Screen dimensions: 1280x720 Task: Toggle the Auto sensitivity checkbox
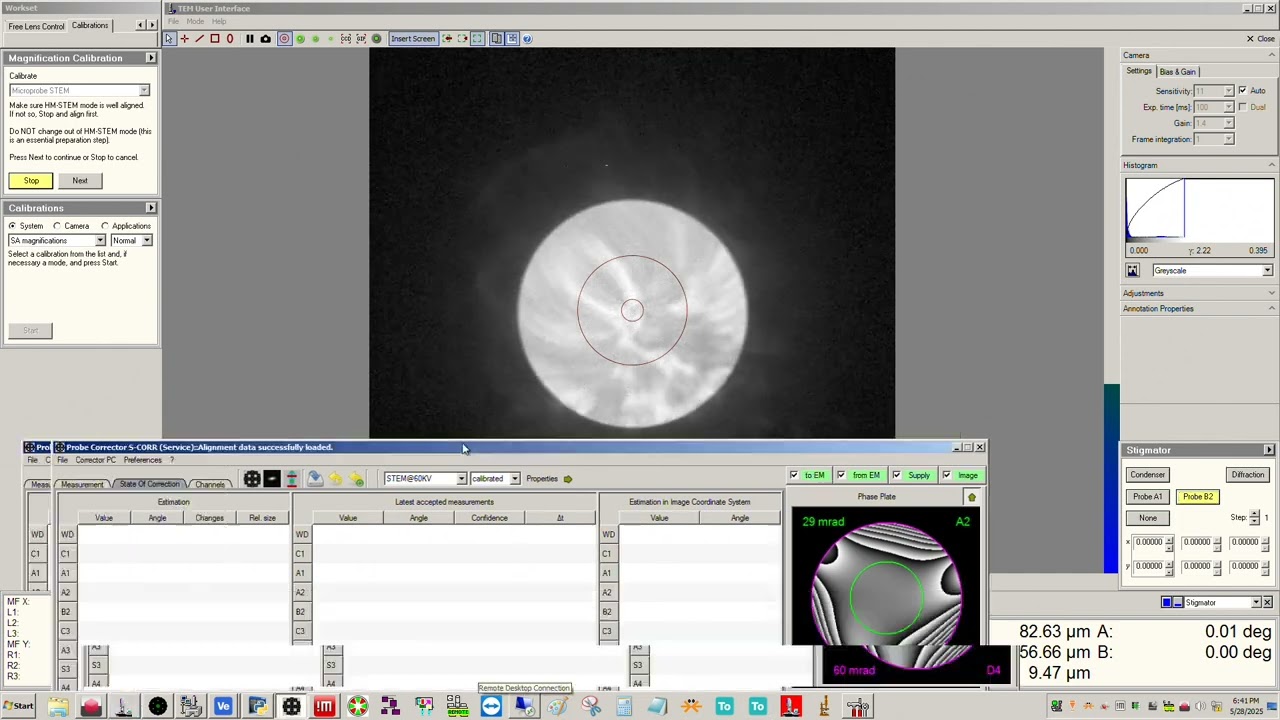1242,91
